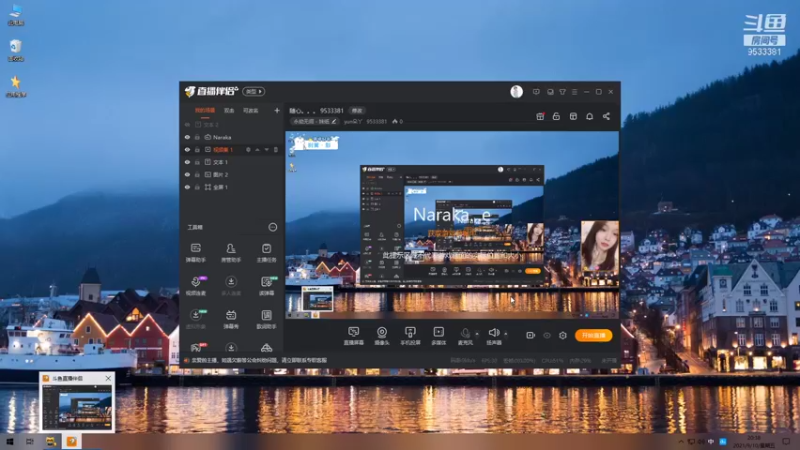This screenshot has width=800, height=450.
Task: Click the taskbar preview thumbnail
Action: pyautogui.click(x=77, y=408)
